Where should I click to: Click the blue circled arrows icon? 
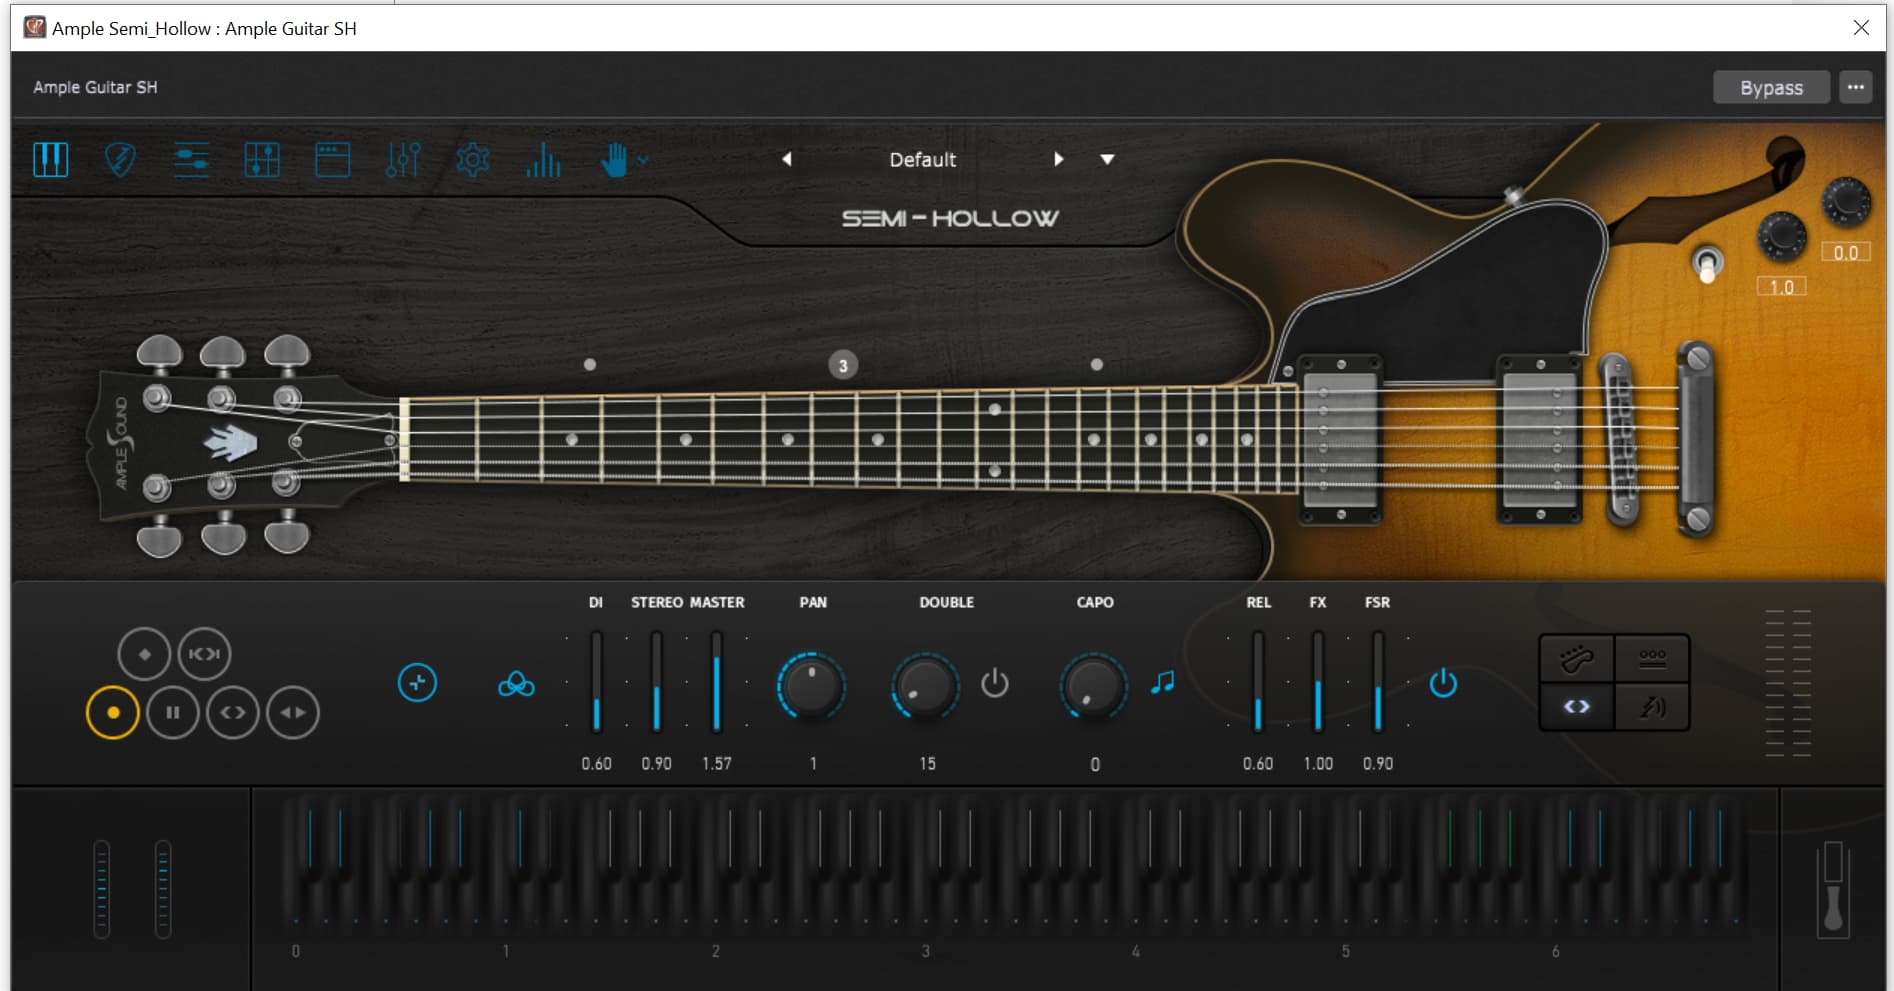417,683
